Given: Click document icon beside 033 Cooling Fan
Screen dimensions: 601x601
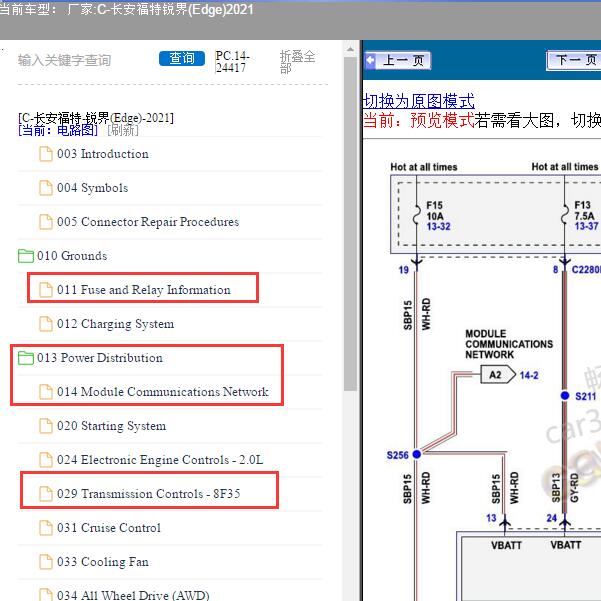Looking at the screenshot, I should (46, 562).
